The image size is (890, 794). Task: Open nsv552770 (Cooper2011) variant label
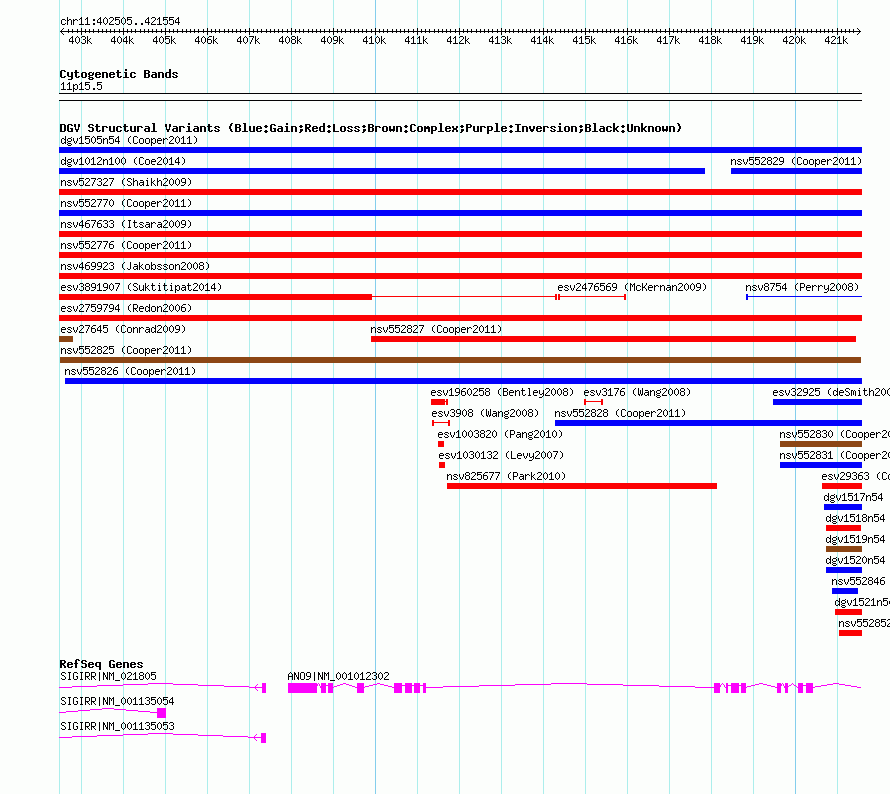pyautogui.click(x=126, y=203)
